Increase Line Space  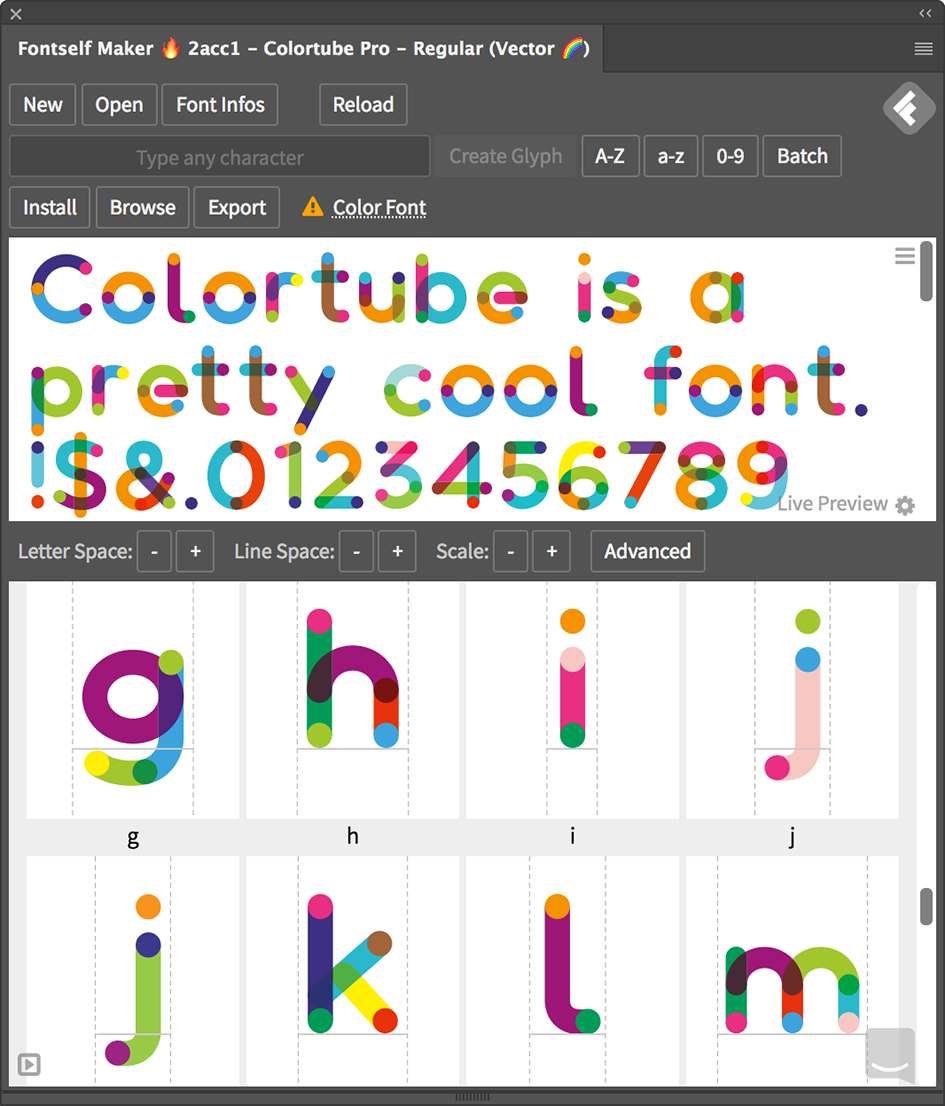tap(398, 551)
